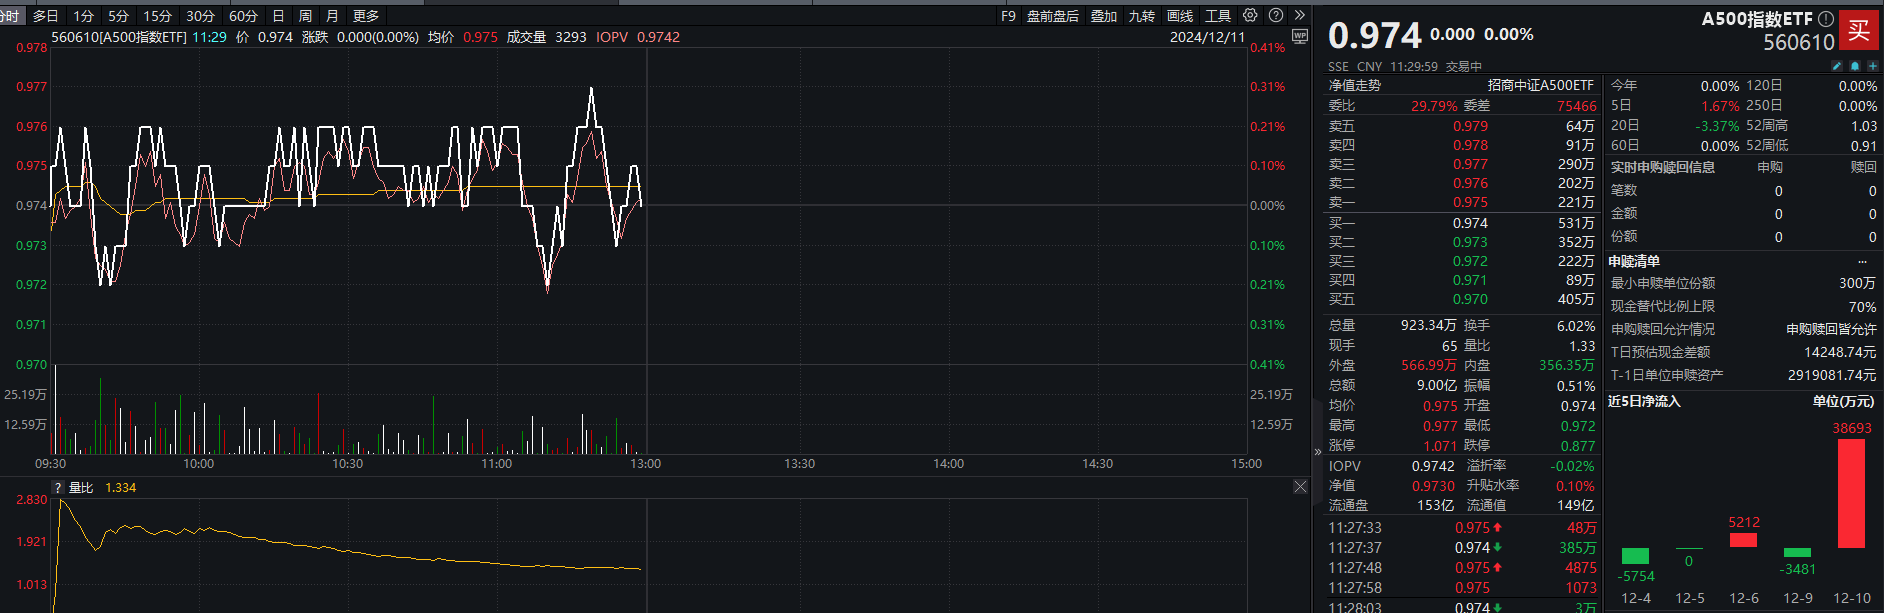This screenshot has width=1884, height=613.
Task: Click the 招商中证A500ETF link
Action: tap(1540, 85)
